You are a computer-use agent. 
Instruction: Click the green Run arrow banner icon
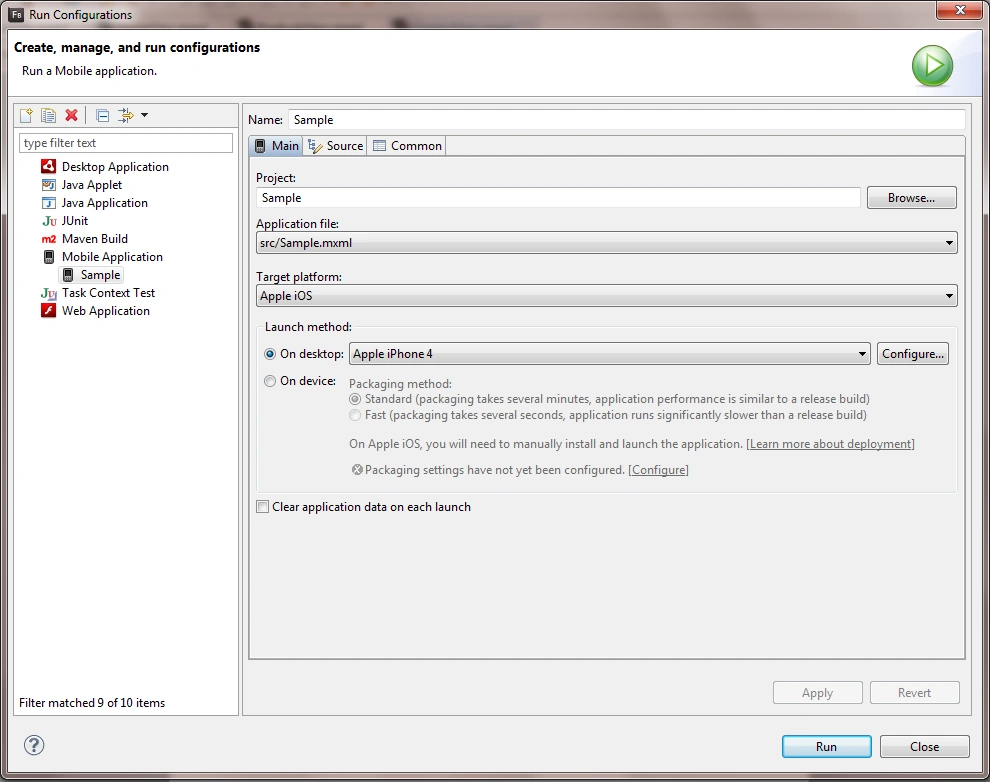(932, 66)
